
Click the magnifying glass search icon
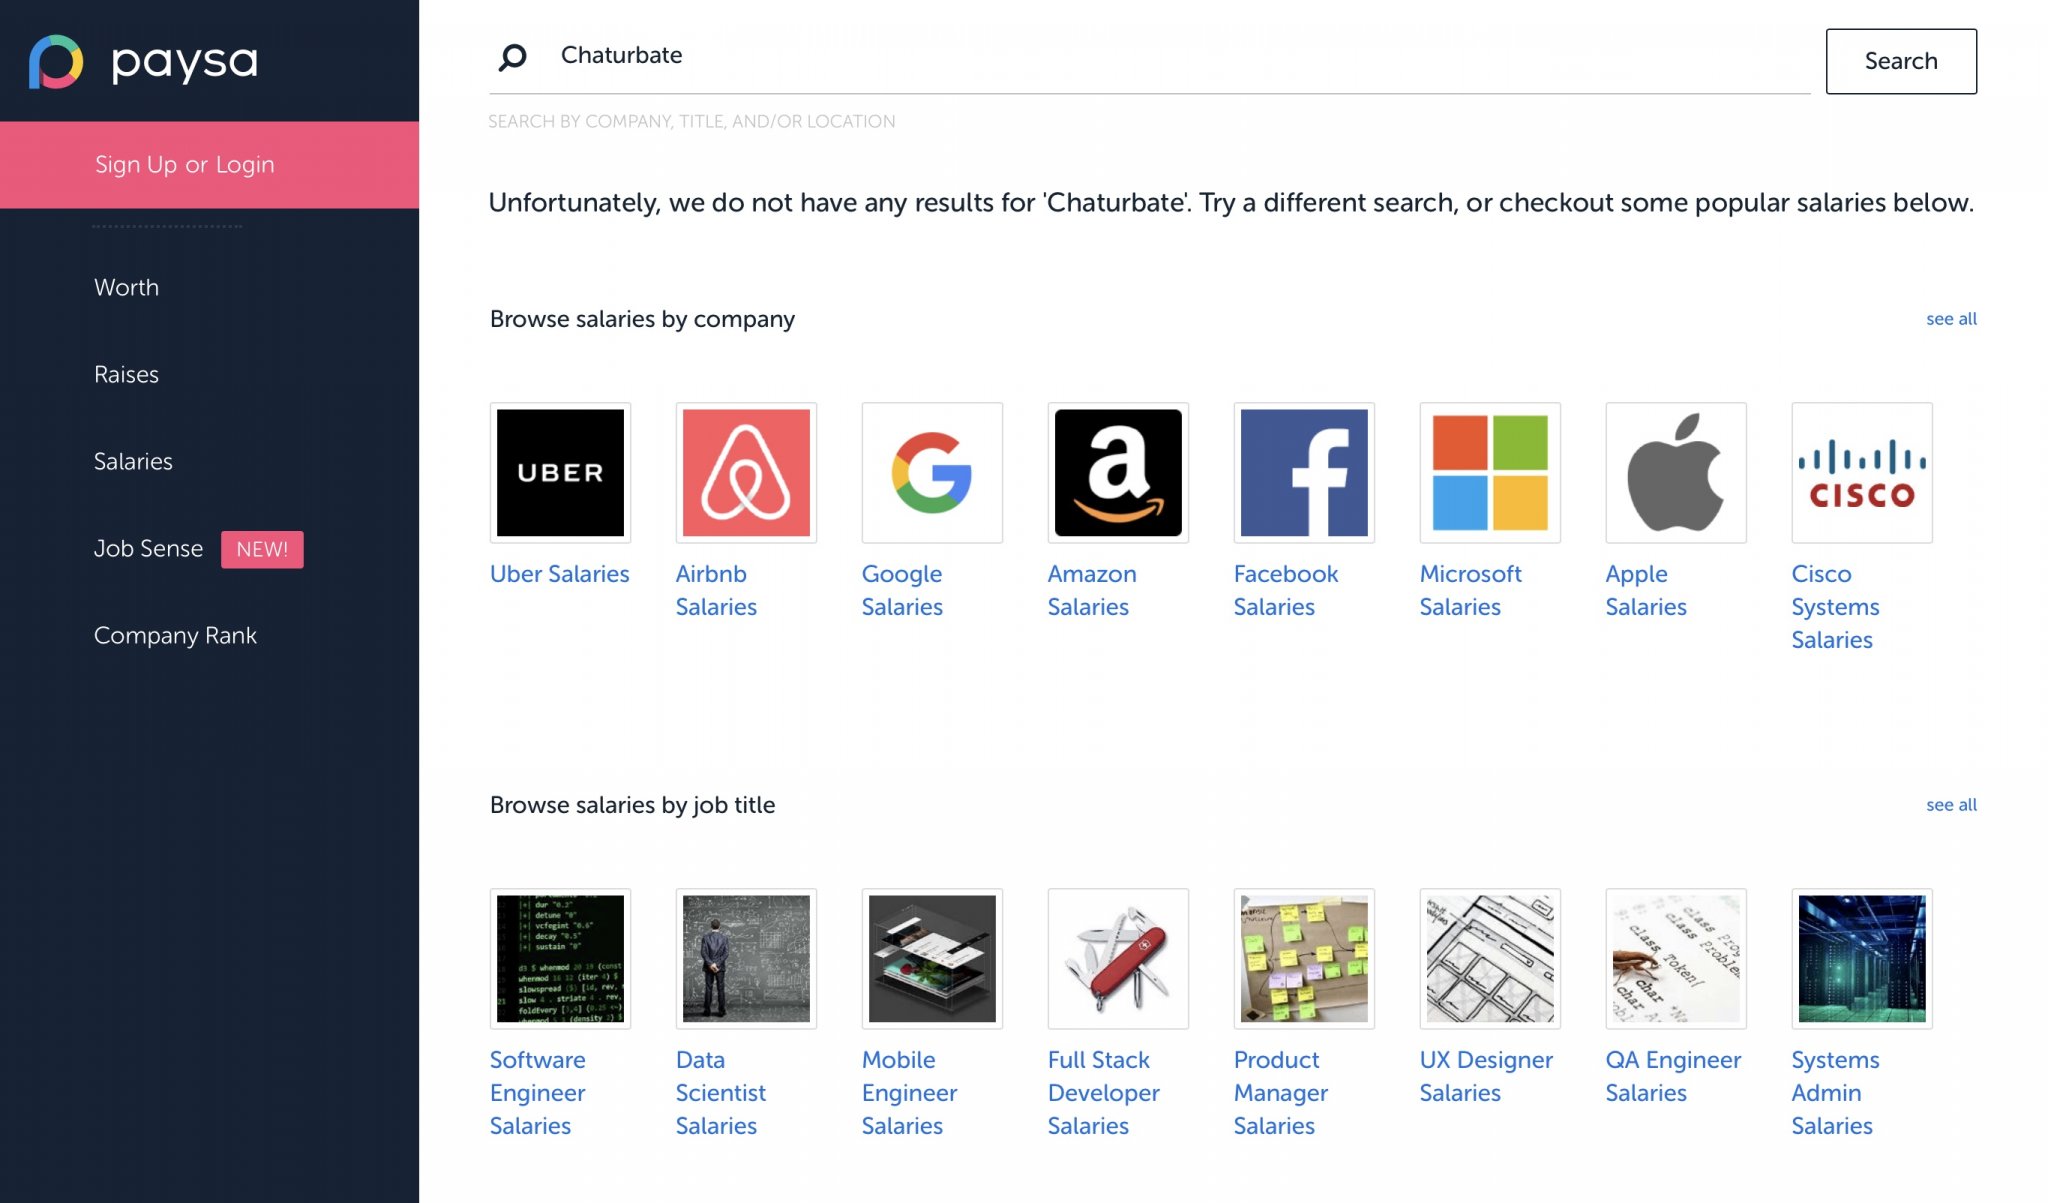pos(512,57)
